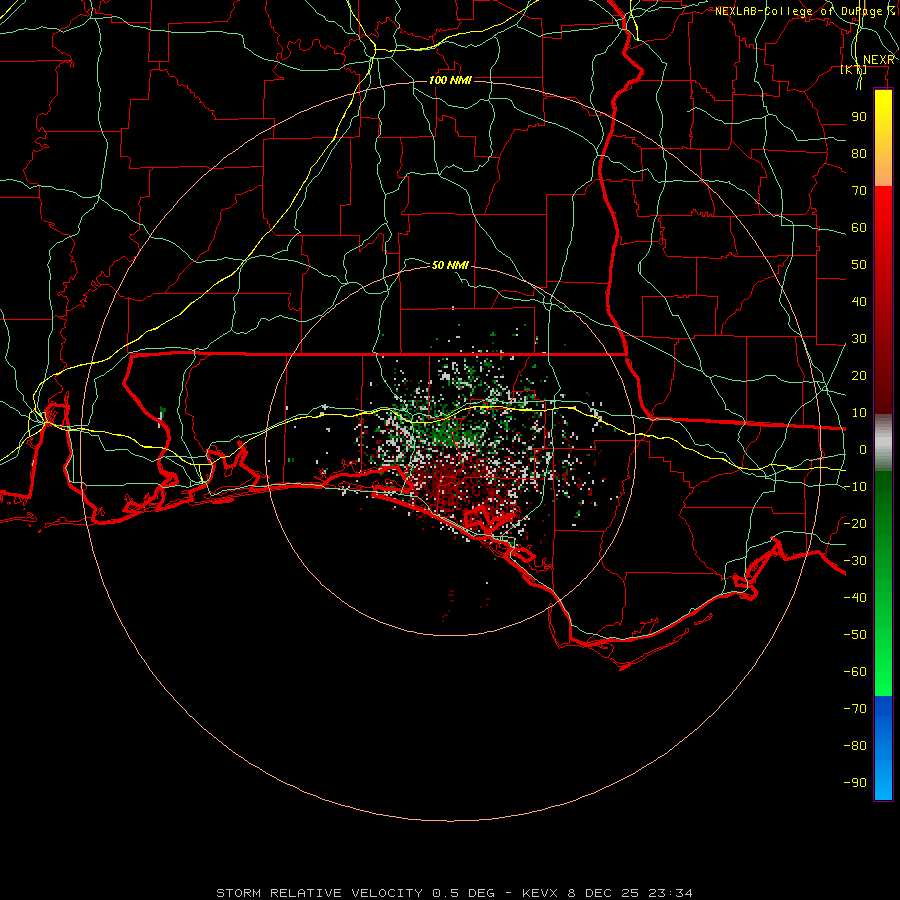
Task: Click the "100 NMI" range ring label
Action: coord(450,80)
